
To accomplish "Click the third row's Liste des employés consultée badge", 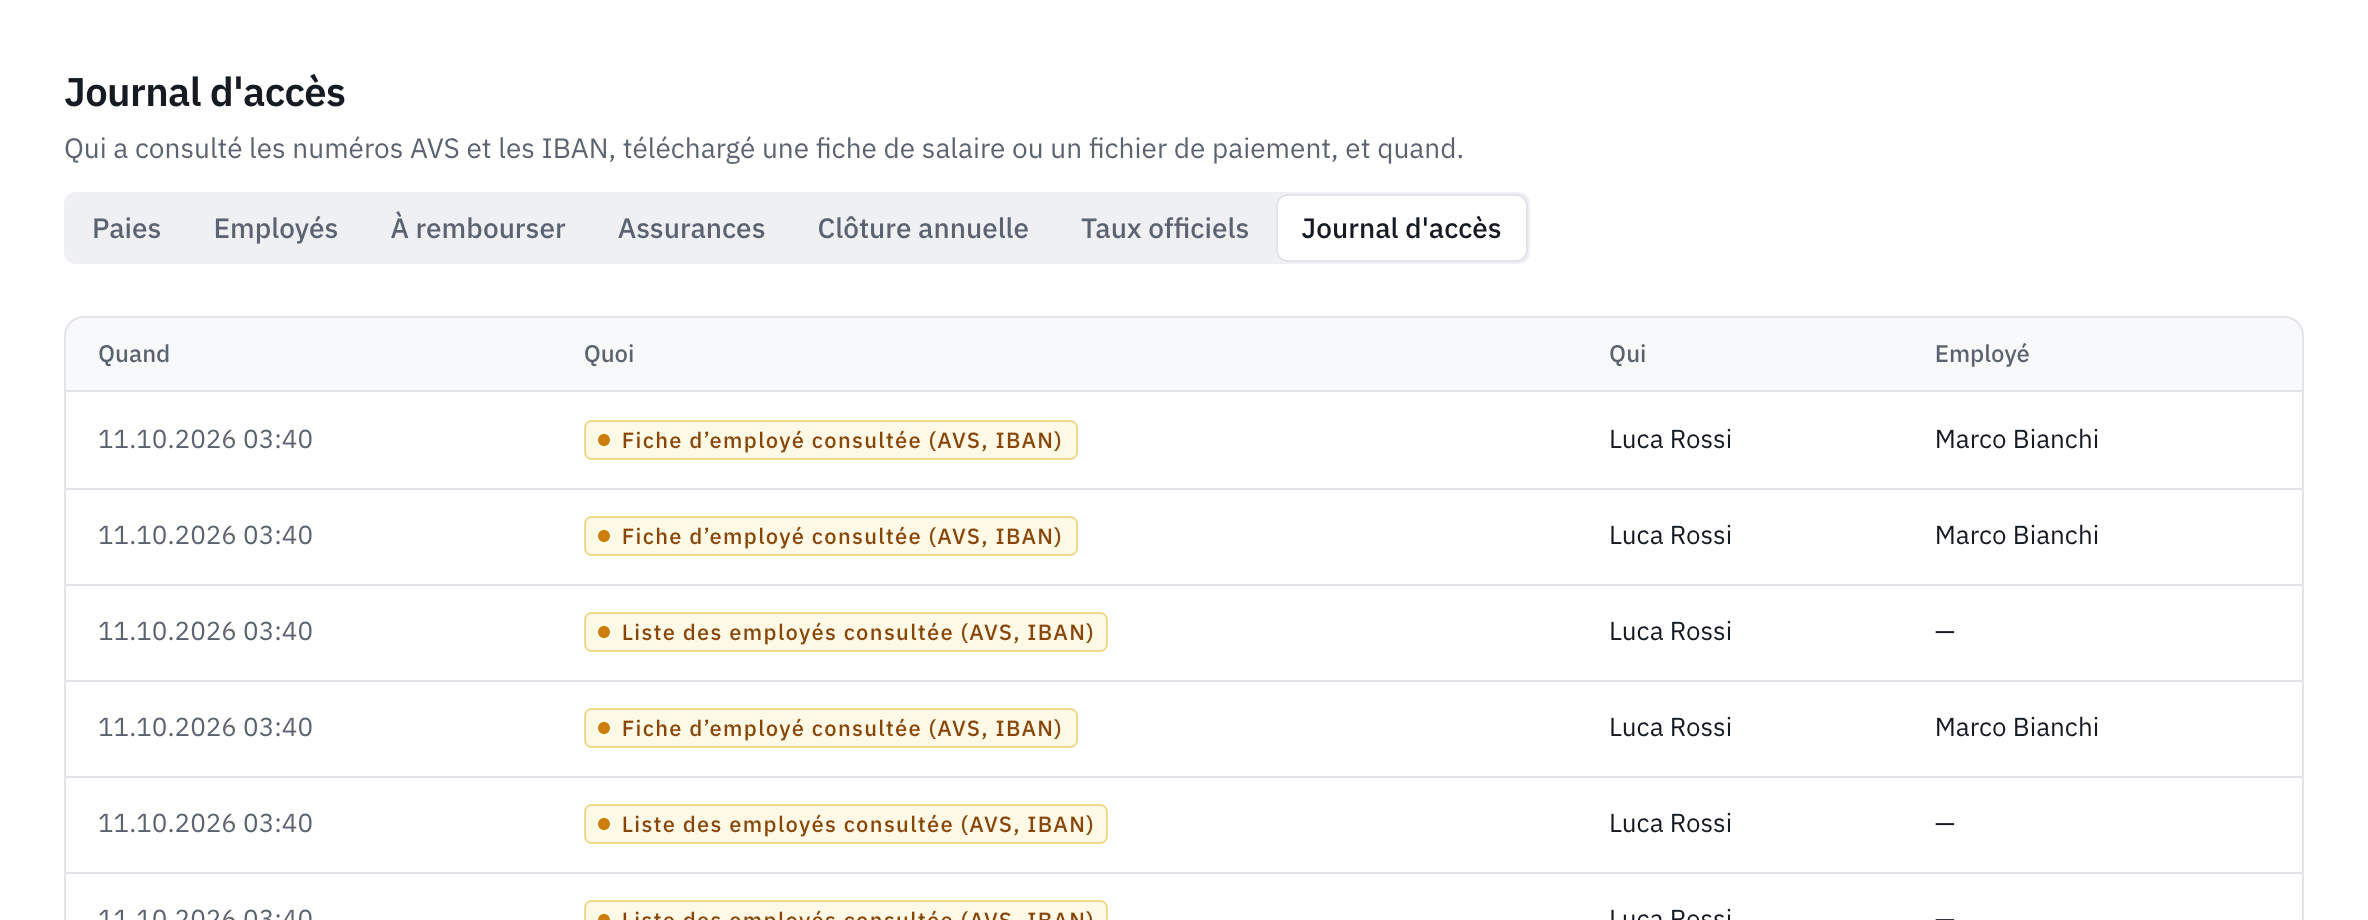I will pos(845,632).
